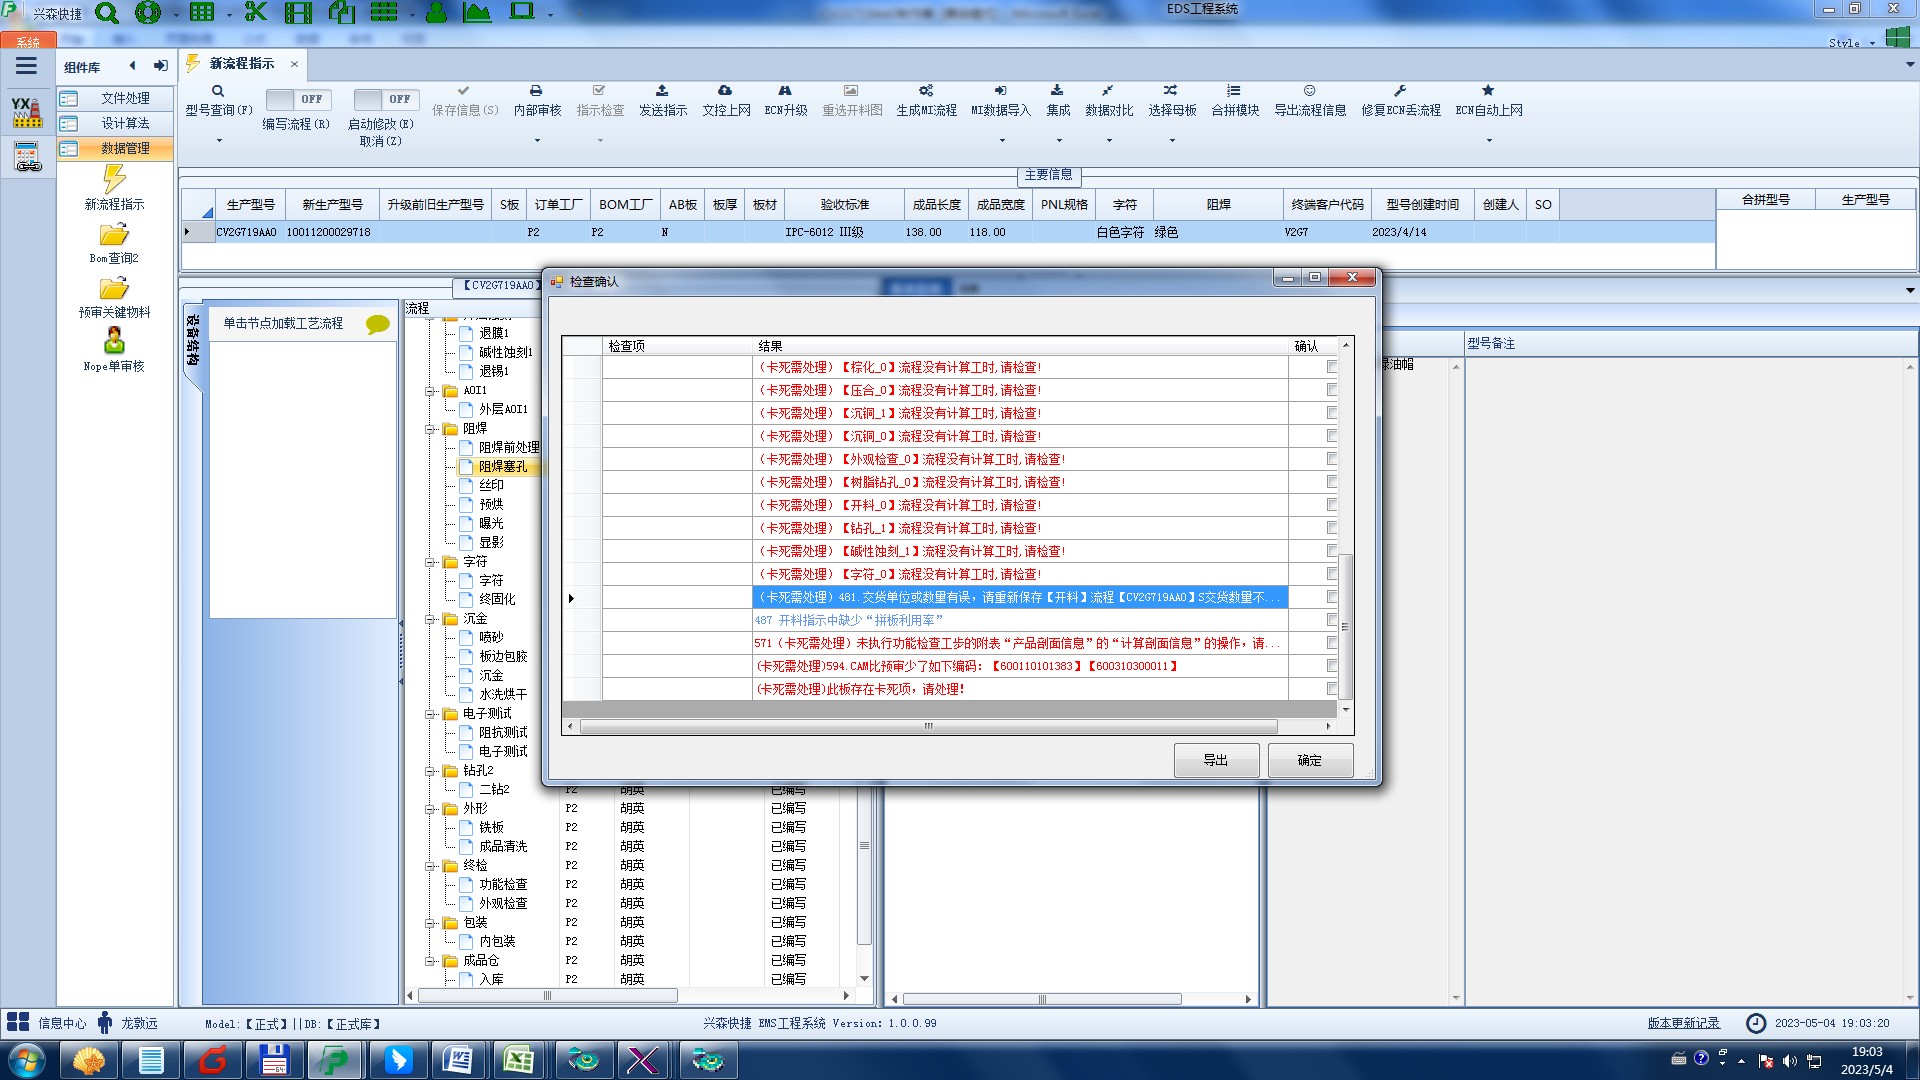Collapse the 沉金 tree folder

click(x=430, y=619)
